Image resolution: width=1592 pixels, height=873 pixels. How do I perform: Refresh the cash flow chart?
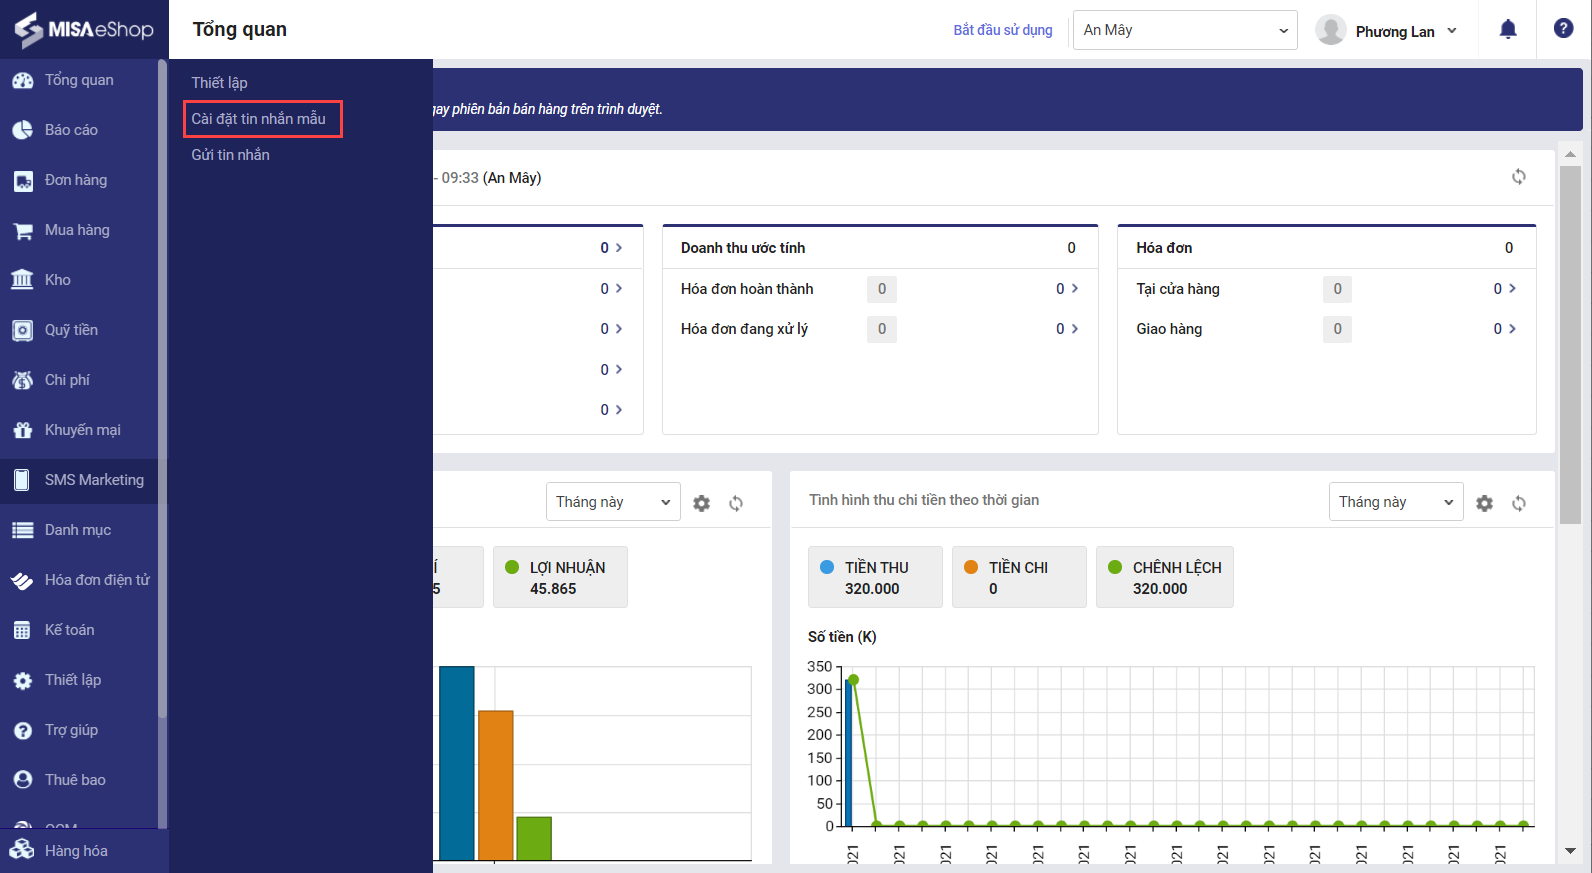pyautogui.click(x=1518, y=503)
